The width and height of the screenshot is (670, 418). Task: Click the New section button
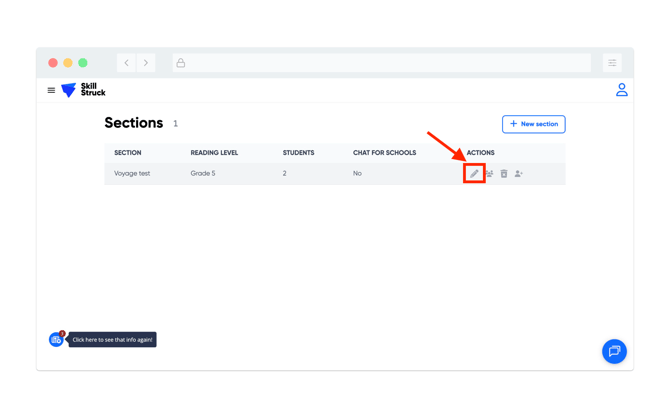[533, 124]
